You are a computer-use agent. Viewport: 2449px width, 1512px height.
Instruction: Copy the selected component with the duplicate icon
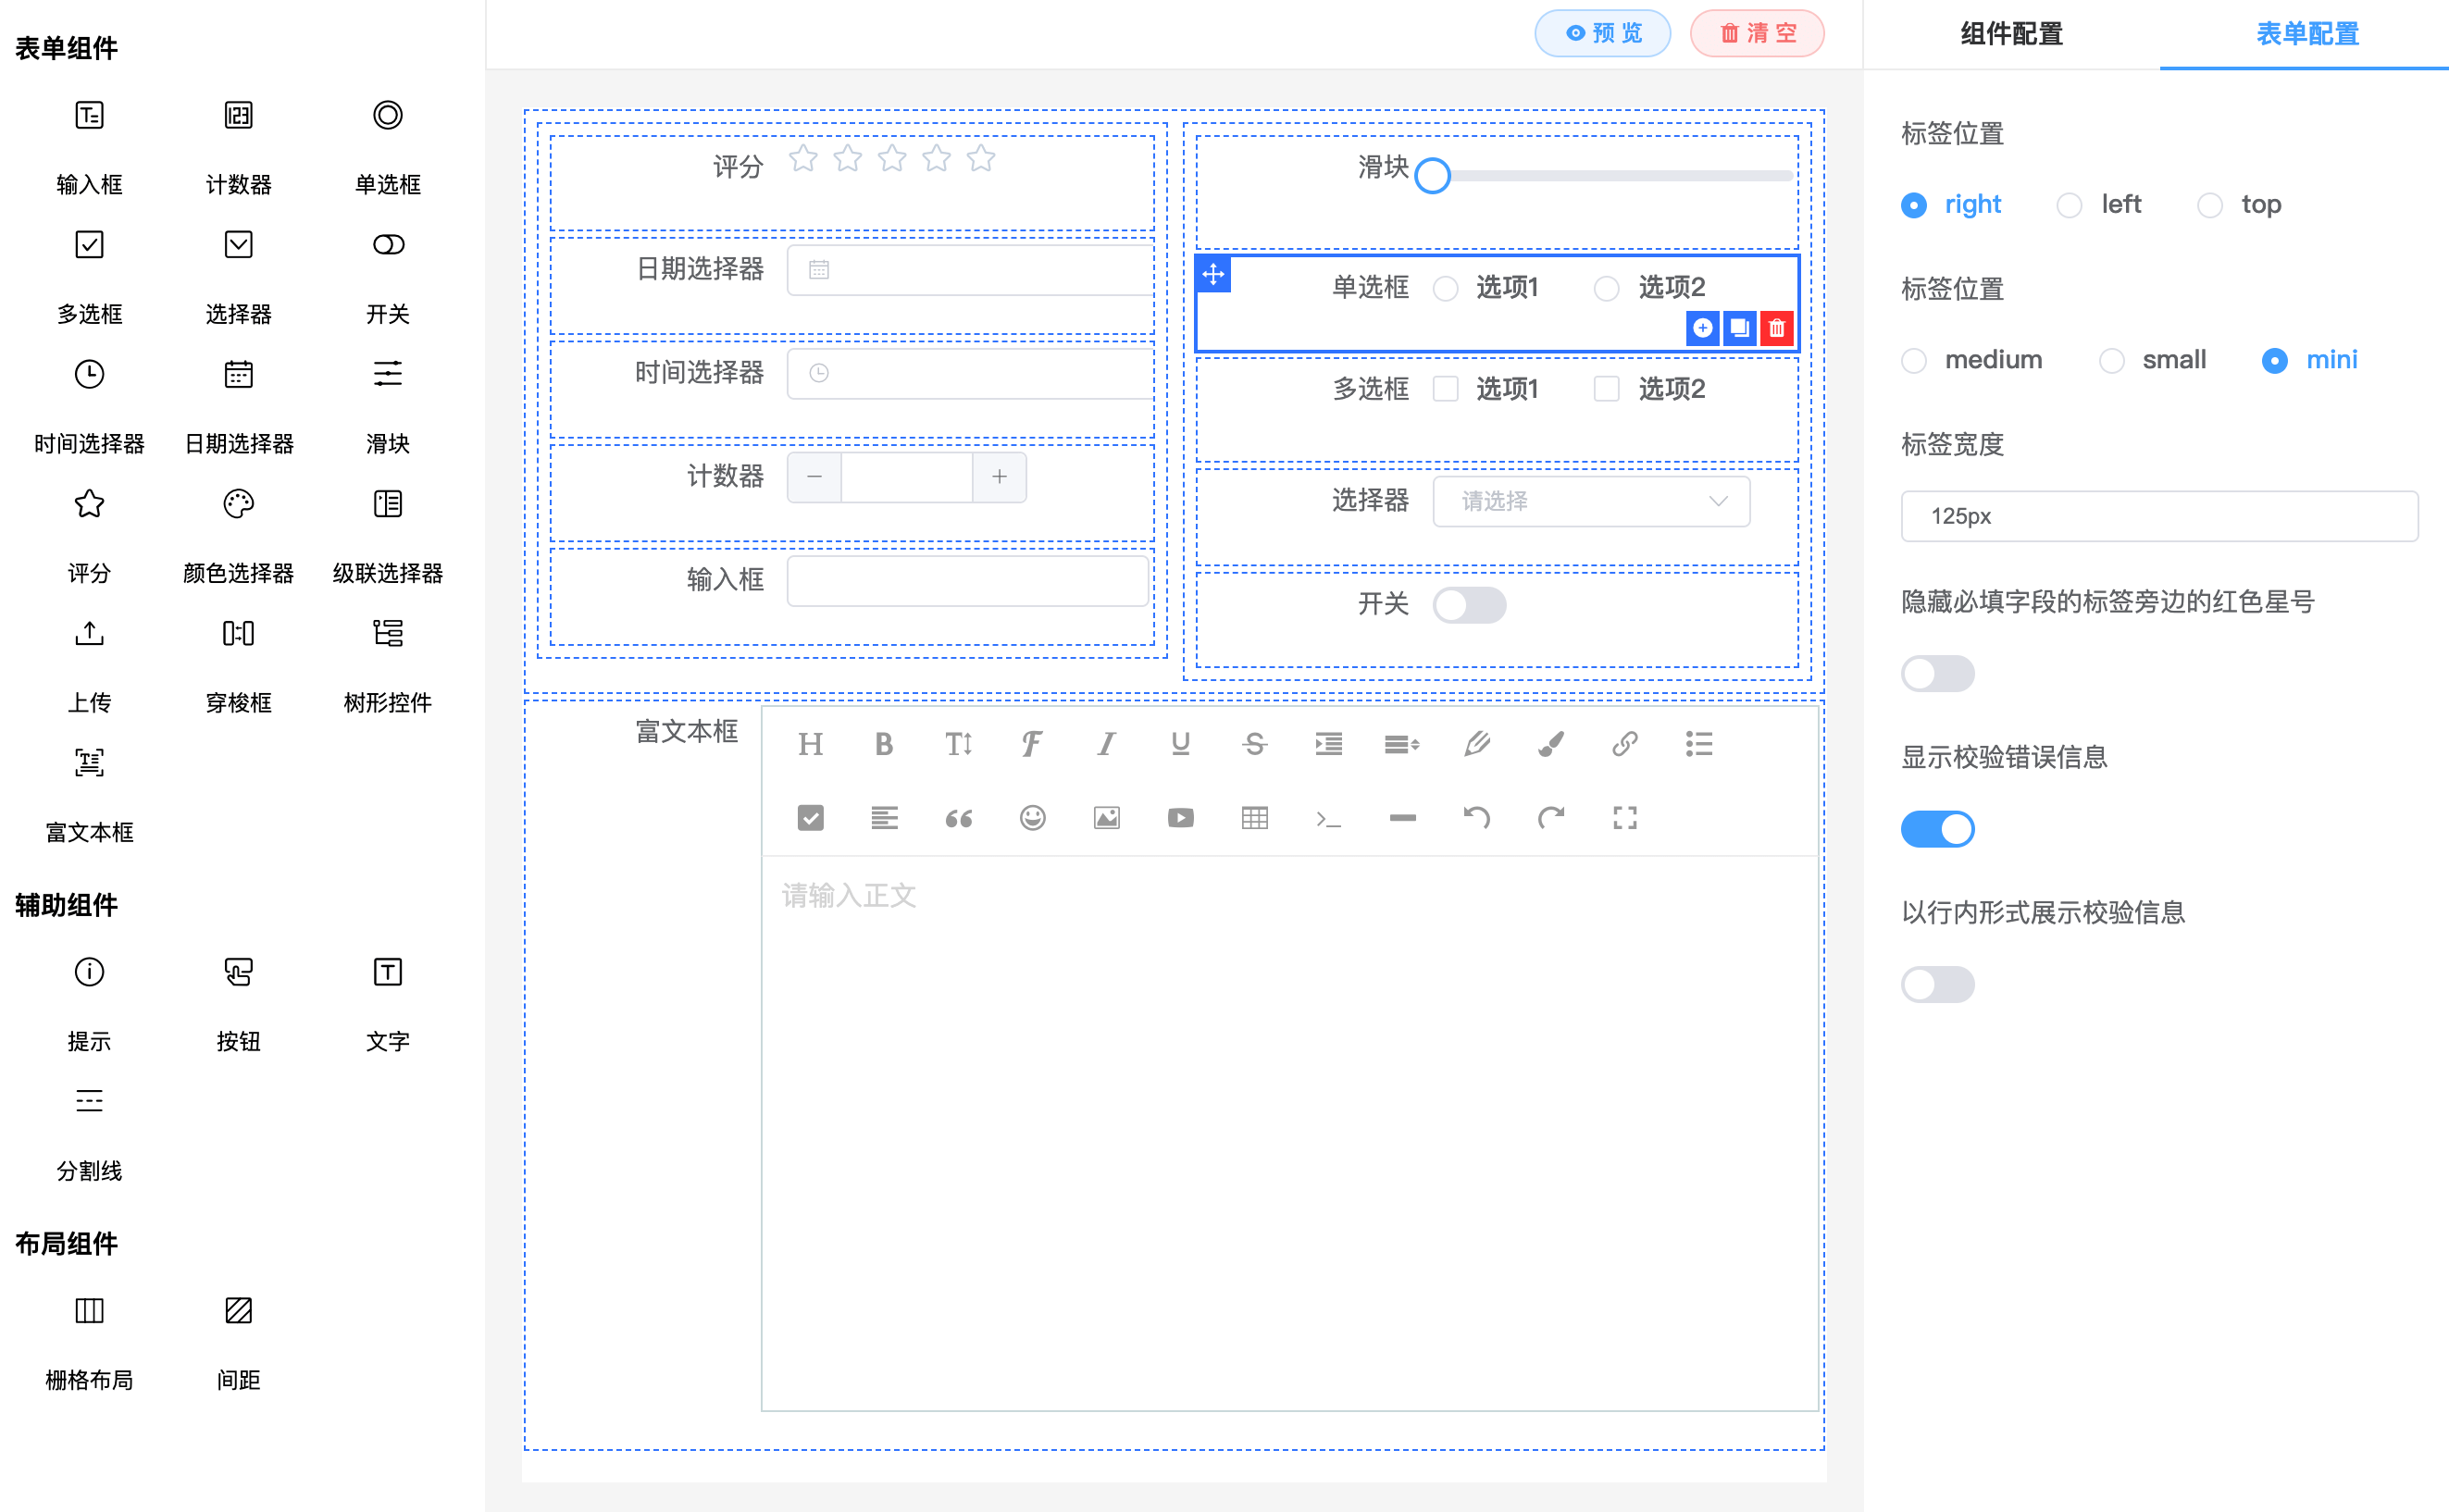(x=1739, y=328)
